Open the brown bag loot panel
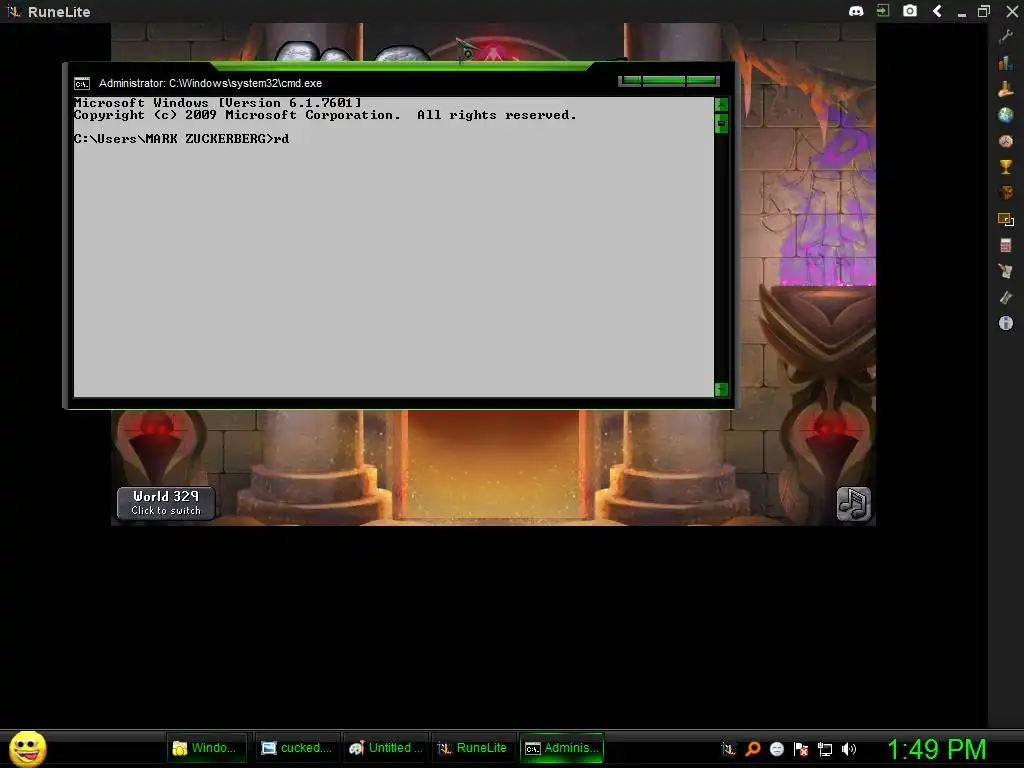Image resolution: width=1024 pixels, height=768 pixels. [x=1006, y=193]
